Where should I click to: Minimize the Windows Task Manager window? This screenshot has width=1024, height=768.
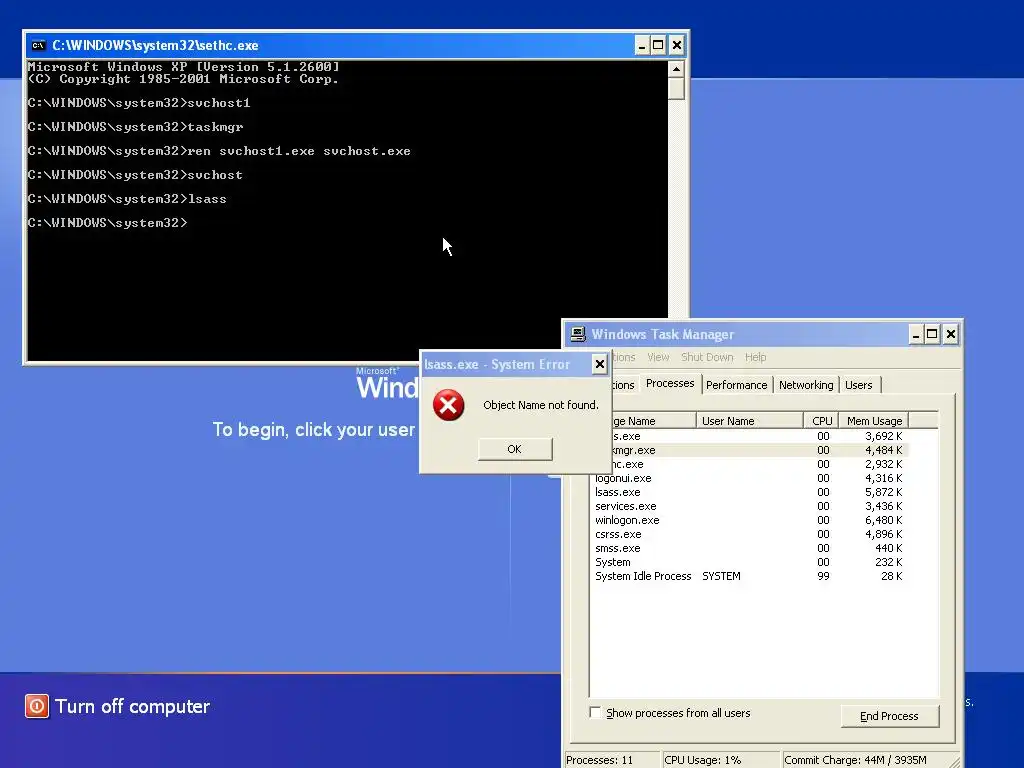[916, 334]
